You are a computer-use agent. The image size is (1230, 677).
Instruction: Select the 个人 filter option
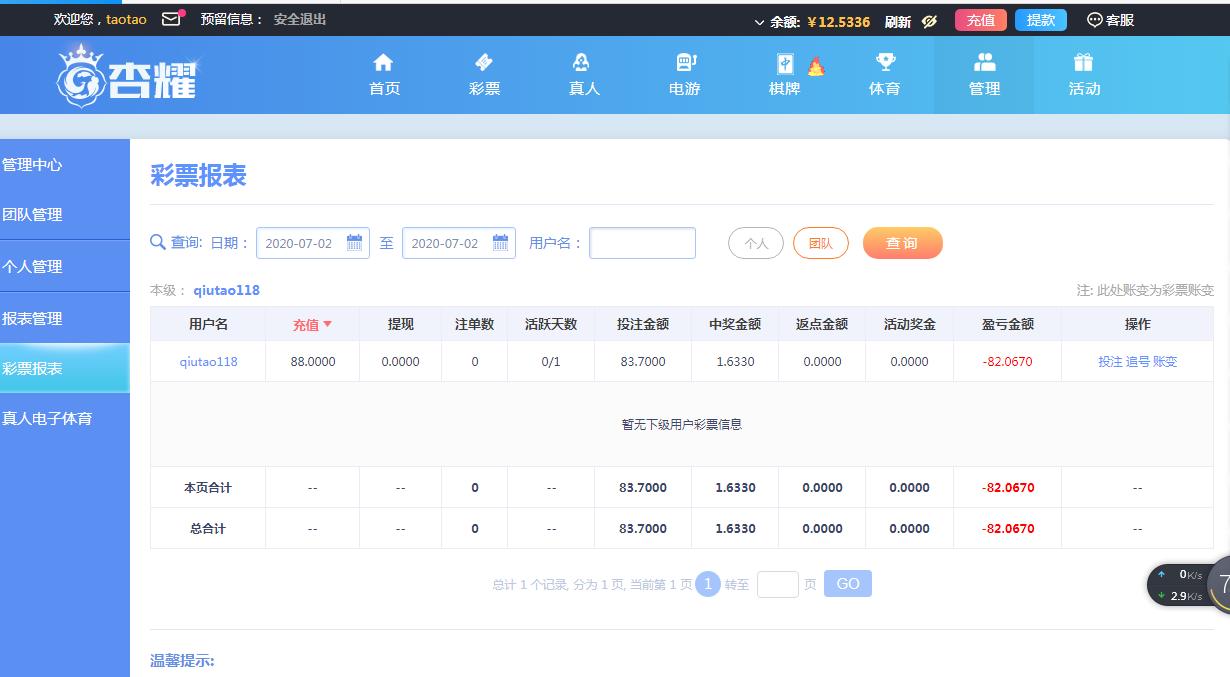[756, 243]
